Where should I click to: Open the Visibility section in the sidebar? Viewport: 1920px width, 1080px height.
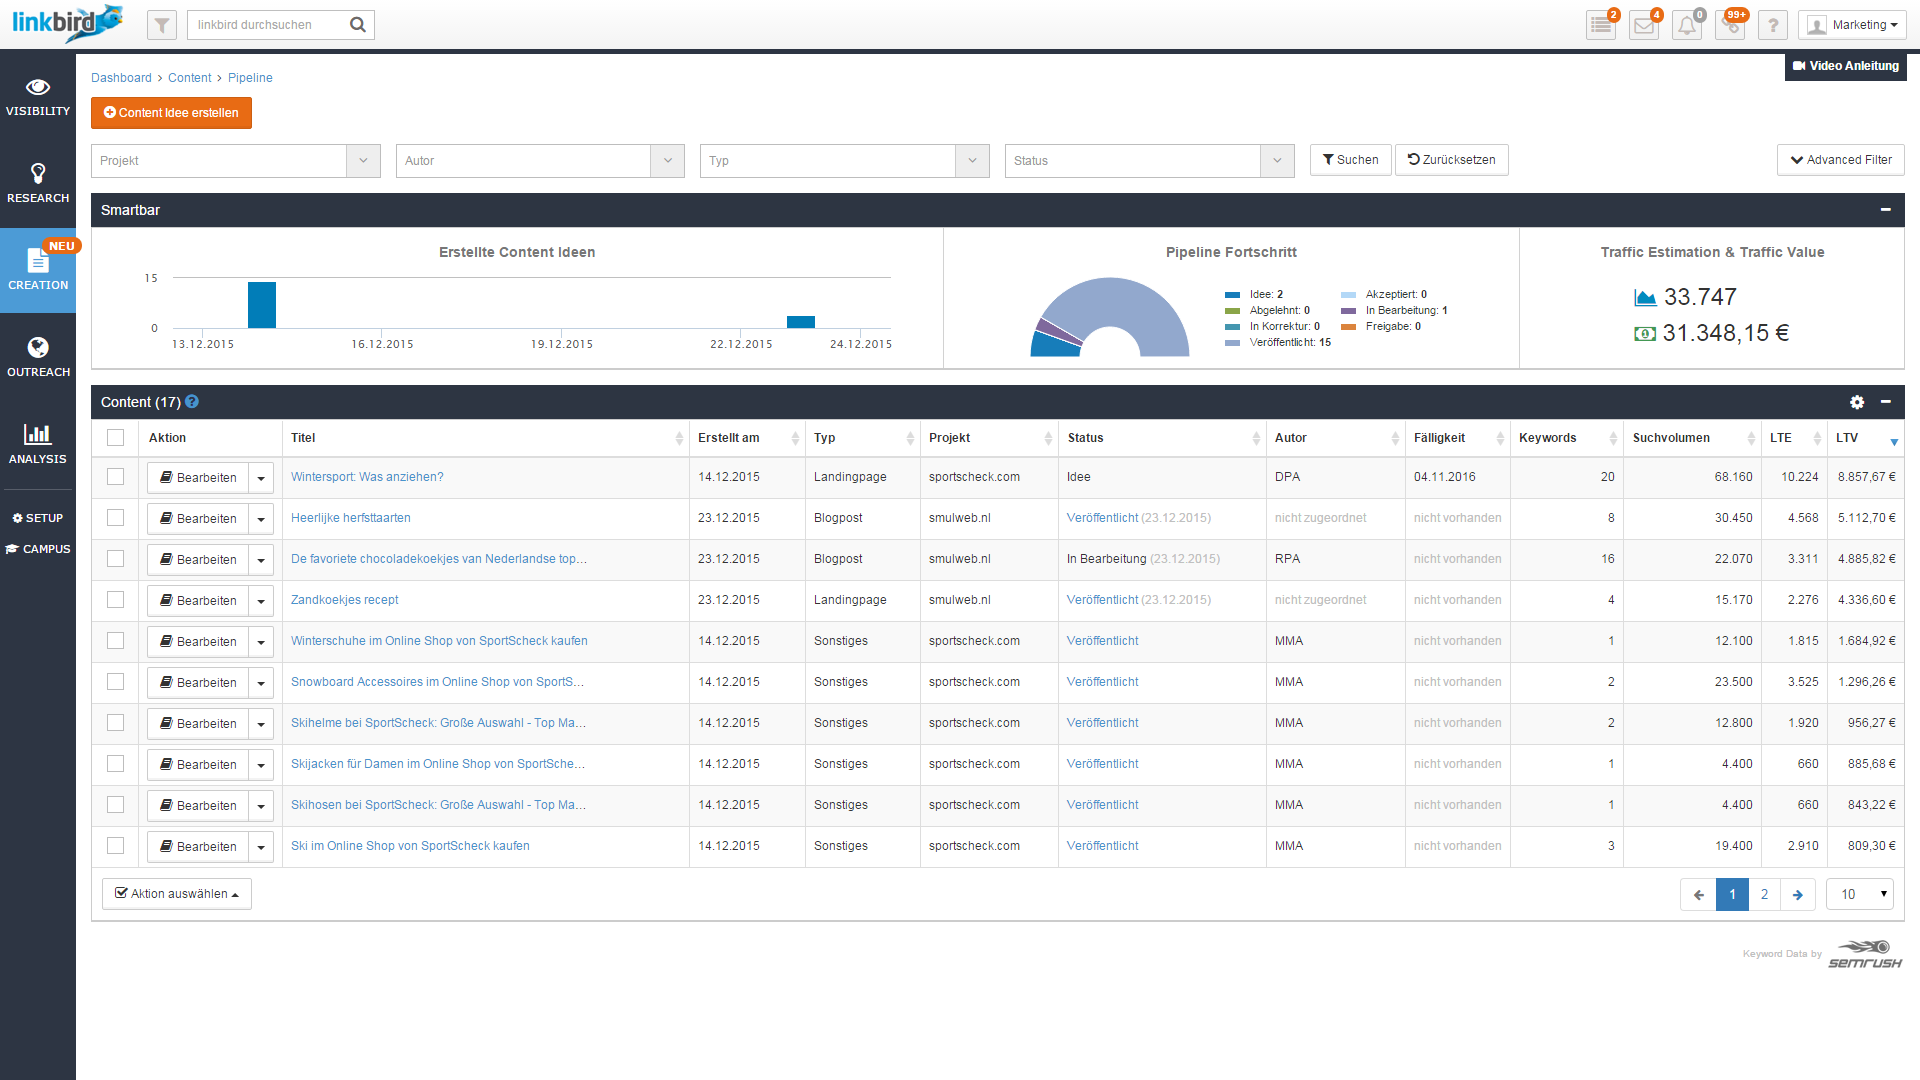click(38, 96)
